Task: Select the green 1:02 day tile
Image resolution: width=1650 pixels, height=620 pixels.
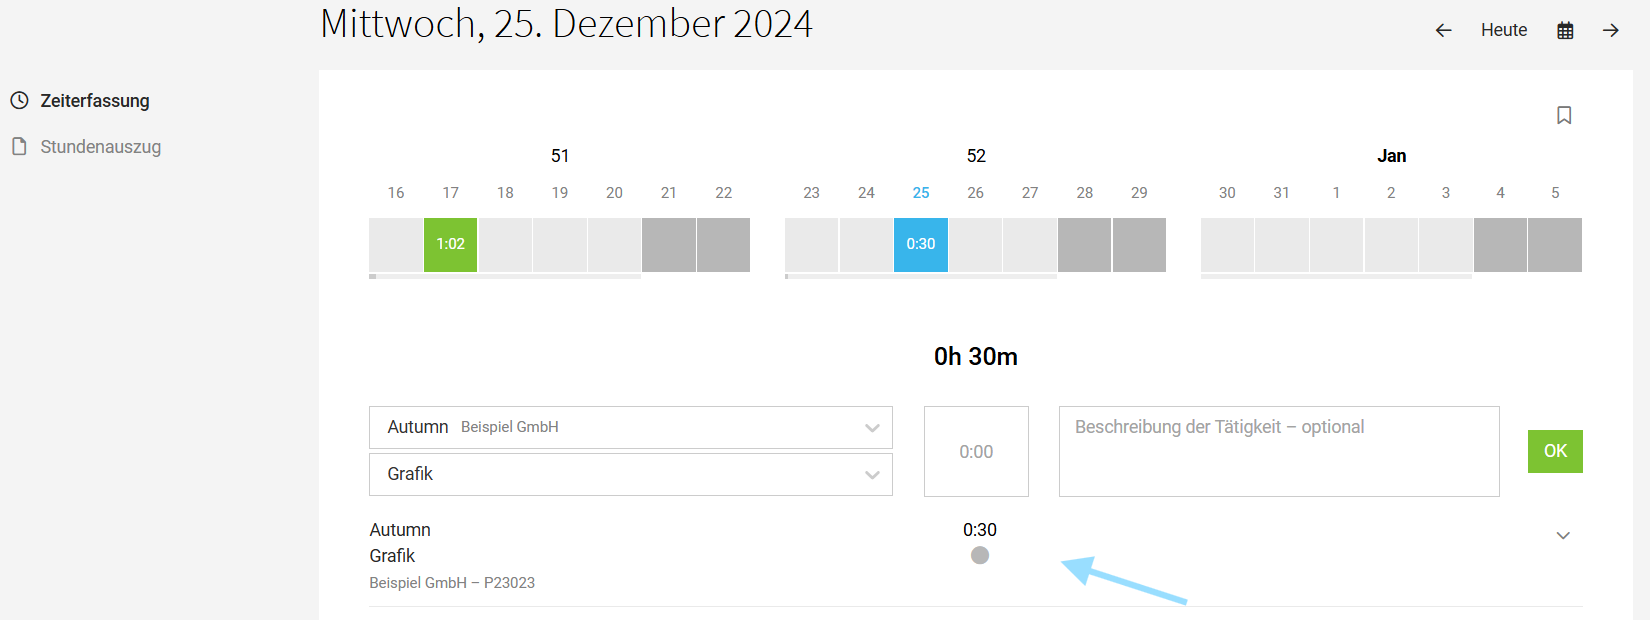Action: (450, 244)
